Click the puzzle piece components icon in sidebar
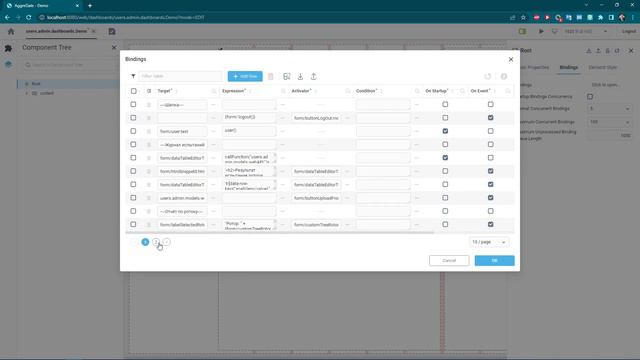The height and width of the screenshot is (360, 640). pos(8,48)
